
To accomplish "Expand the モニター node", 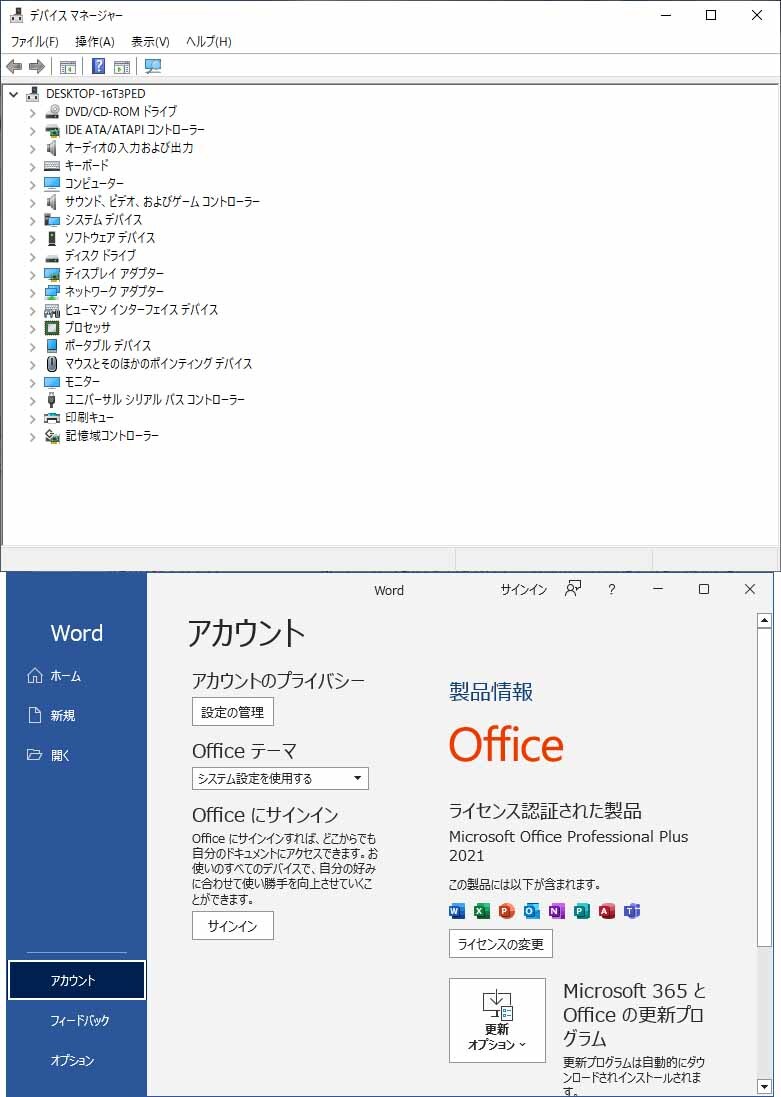I will (32, 382).
